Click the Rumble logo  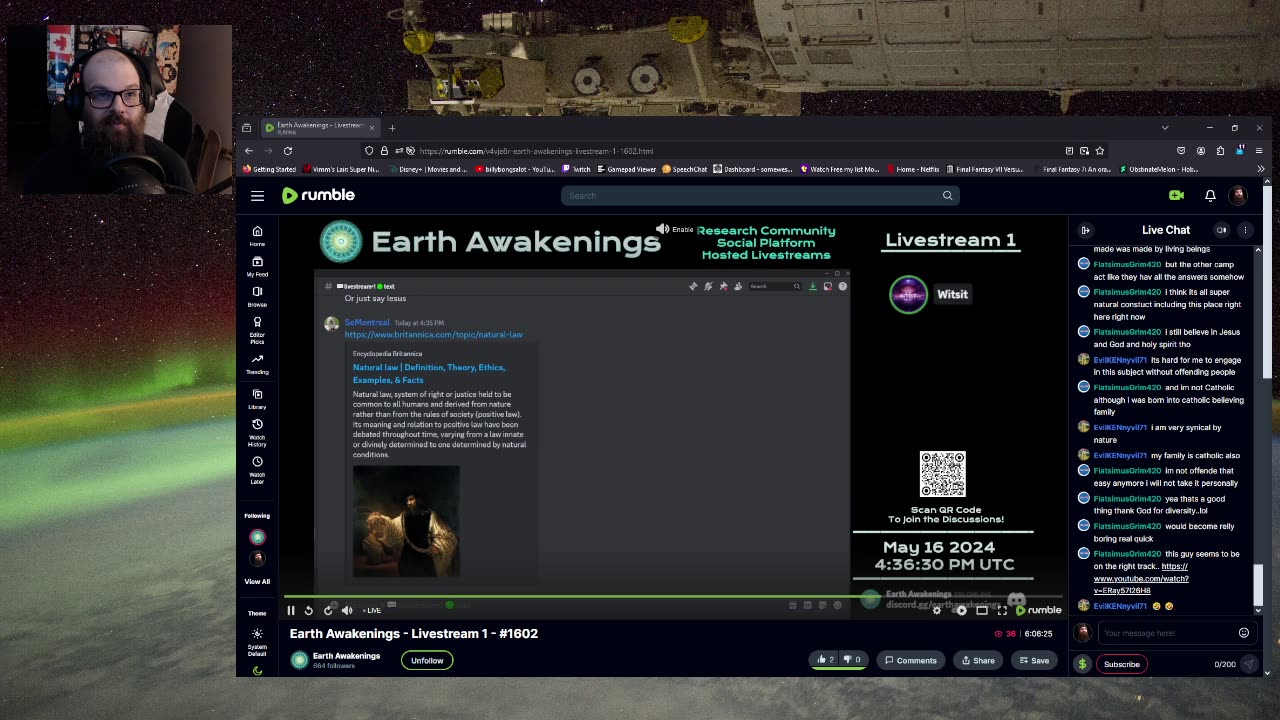coord(318,195)
